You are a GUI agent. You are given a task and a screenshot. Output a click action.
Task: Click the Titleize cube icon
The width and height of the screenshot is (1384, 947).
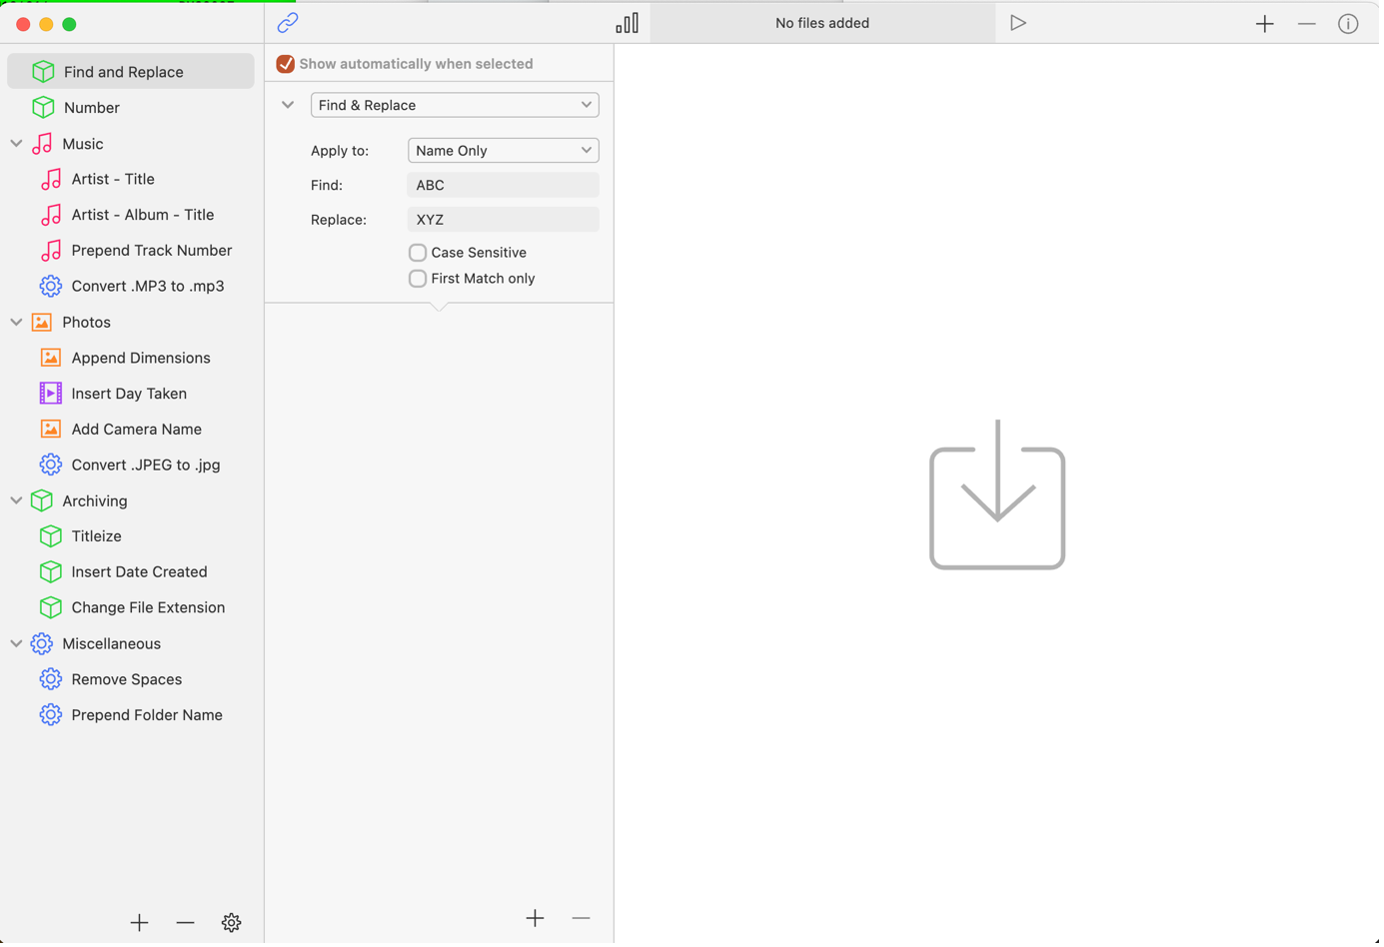point(51,538)
